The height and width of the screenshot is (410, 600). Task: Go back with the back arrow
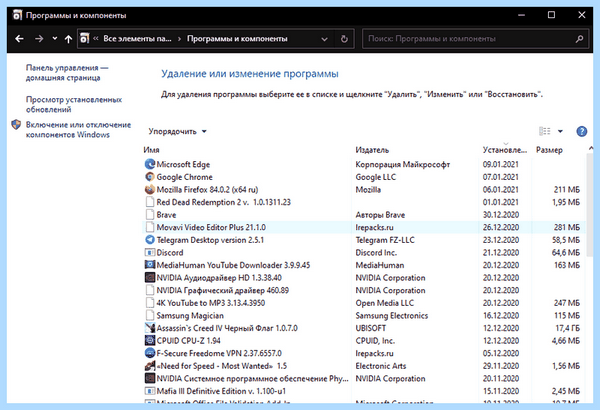coord(19,39)
